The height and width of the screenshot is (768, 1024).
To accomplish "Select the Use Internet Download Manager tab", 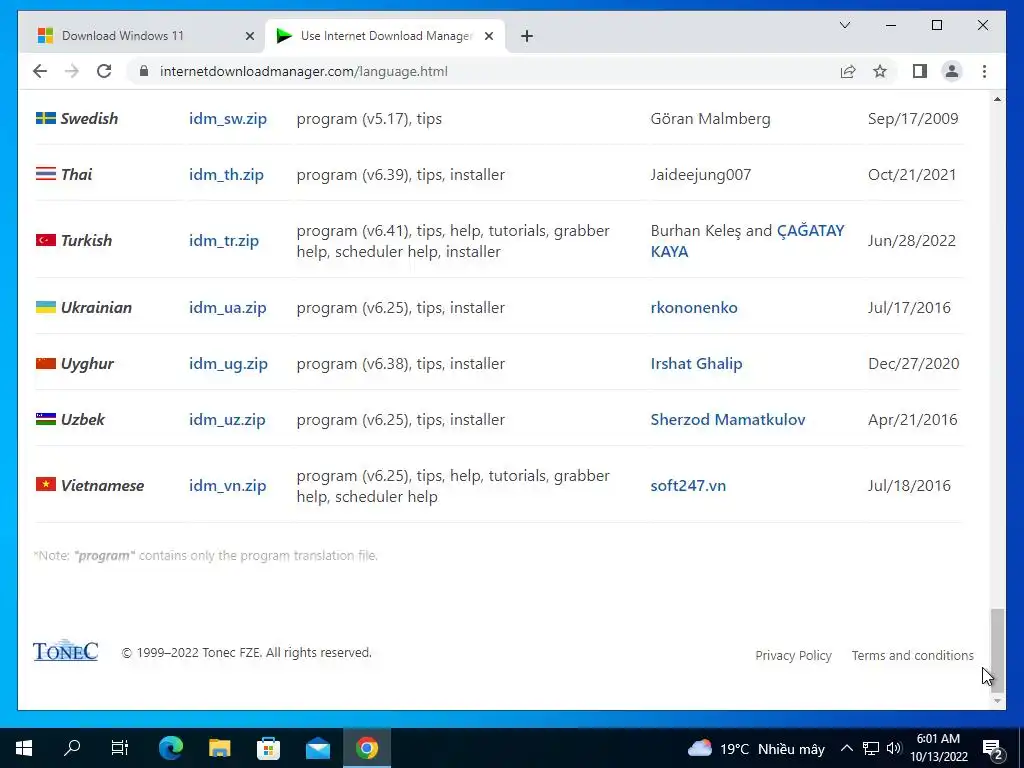I will click(x=385, y=36).
